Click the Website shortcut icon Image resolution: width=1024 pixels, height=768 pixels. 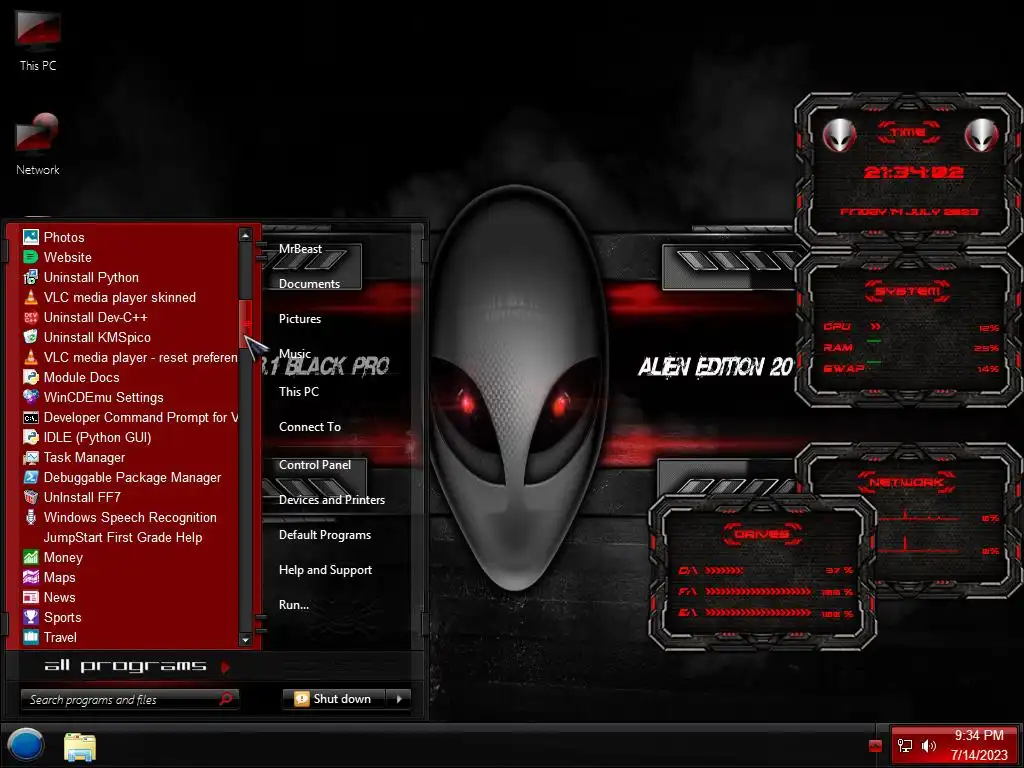coord(31,257)
